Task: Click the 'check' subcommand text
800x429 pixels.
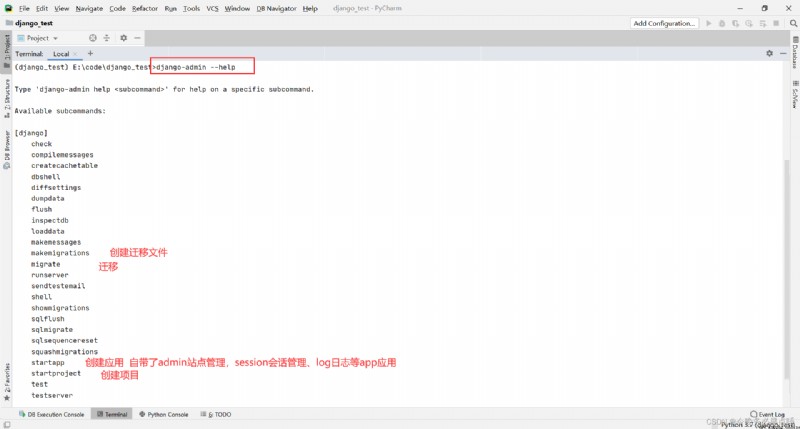Action: [x=41, y=144]
